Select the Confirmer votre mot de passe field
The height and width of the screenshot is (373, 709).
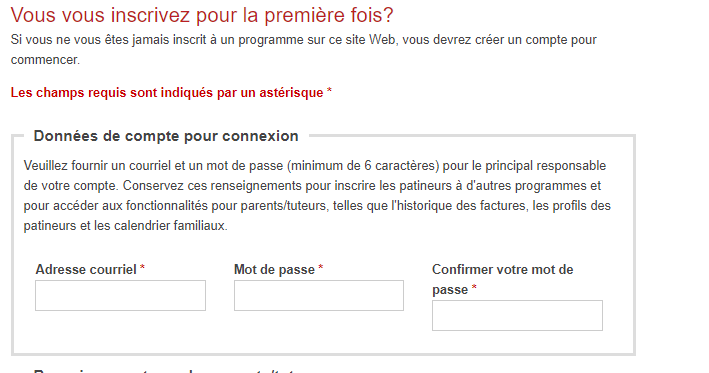click(517, 315)
